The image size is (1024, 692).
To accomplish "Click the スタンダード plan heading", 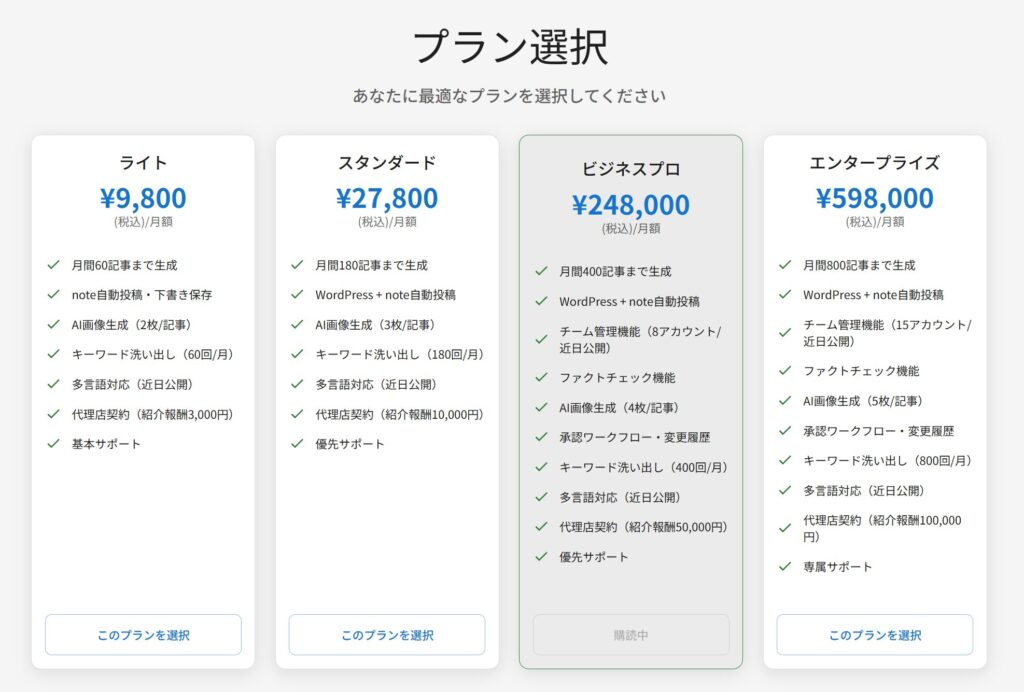I will point(387,163).
